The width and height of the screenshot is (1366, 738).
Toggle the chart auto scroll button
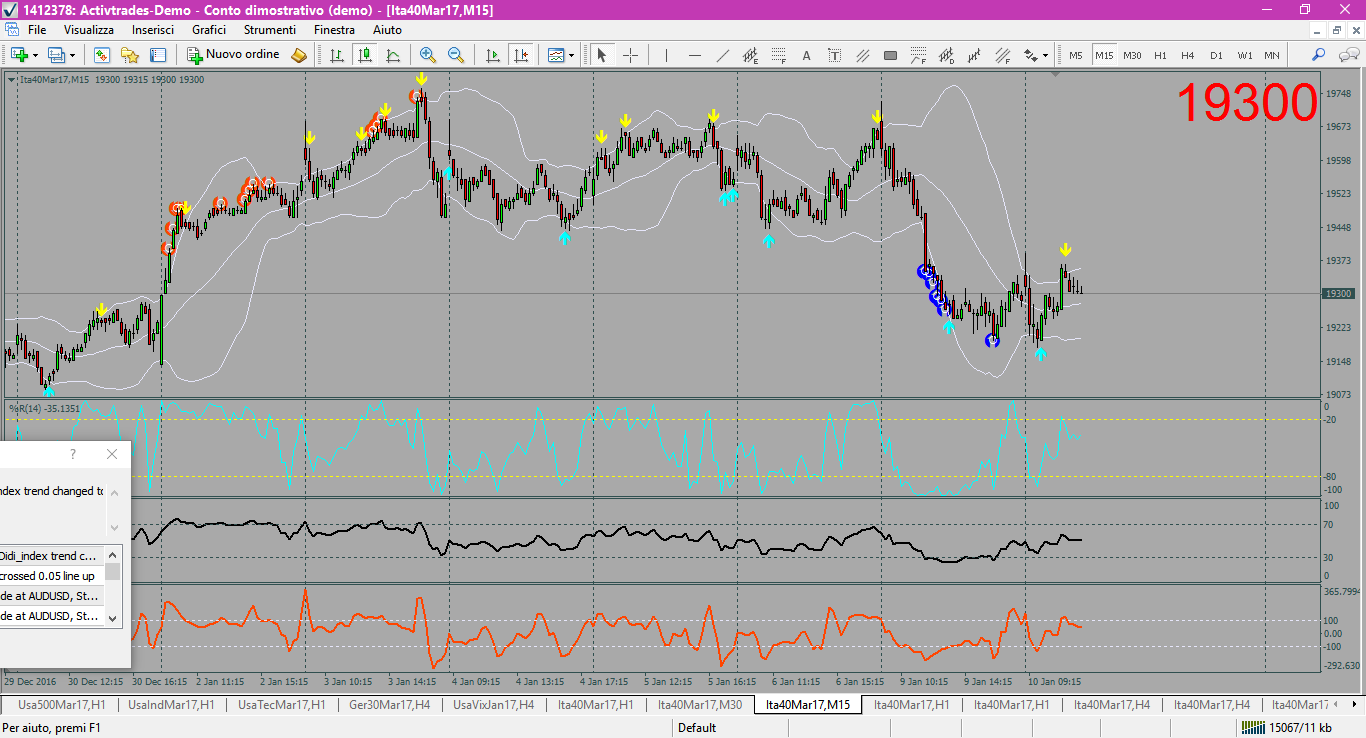[x=492, y=55]
